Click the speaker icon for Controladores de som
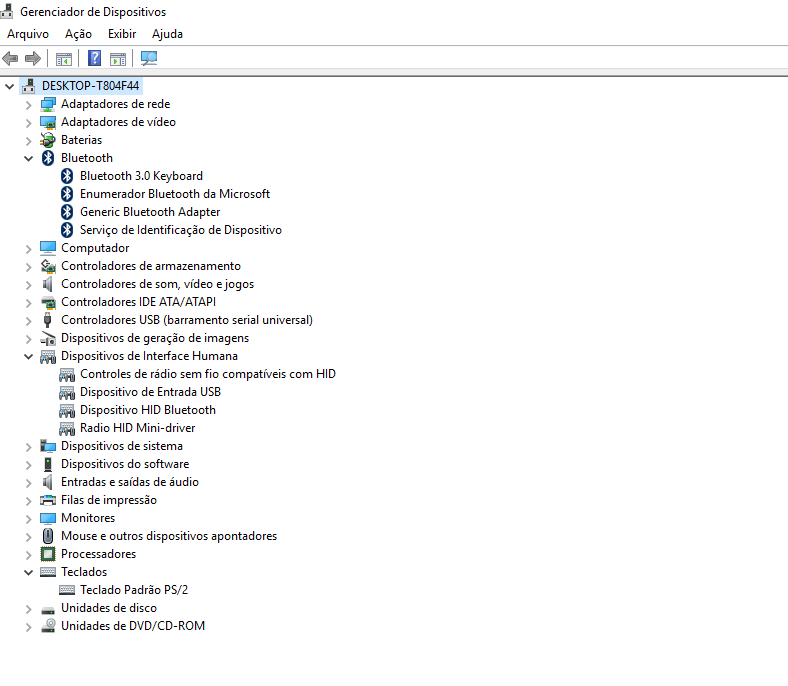788x686 pixels. pos(47,284)
